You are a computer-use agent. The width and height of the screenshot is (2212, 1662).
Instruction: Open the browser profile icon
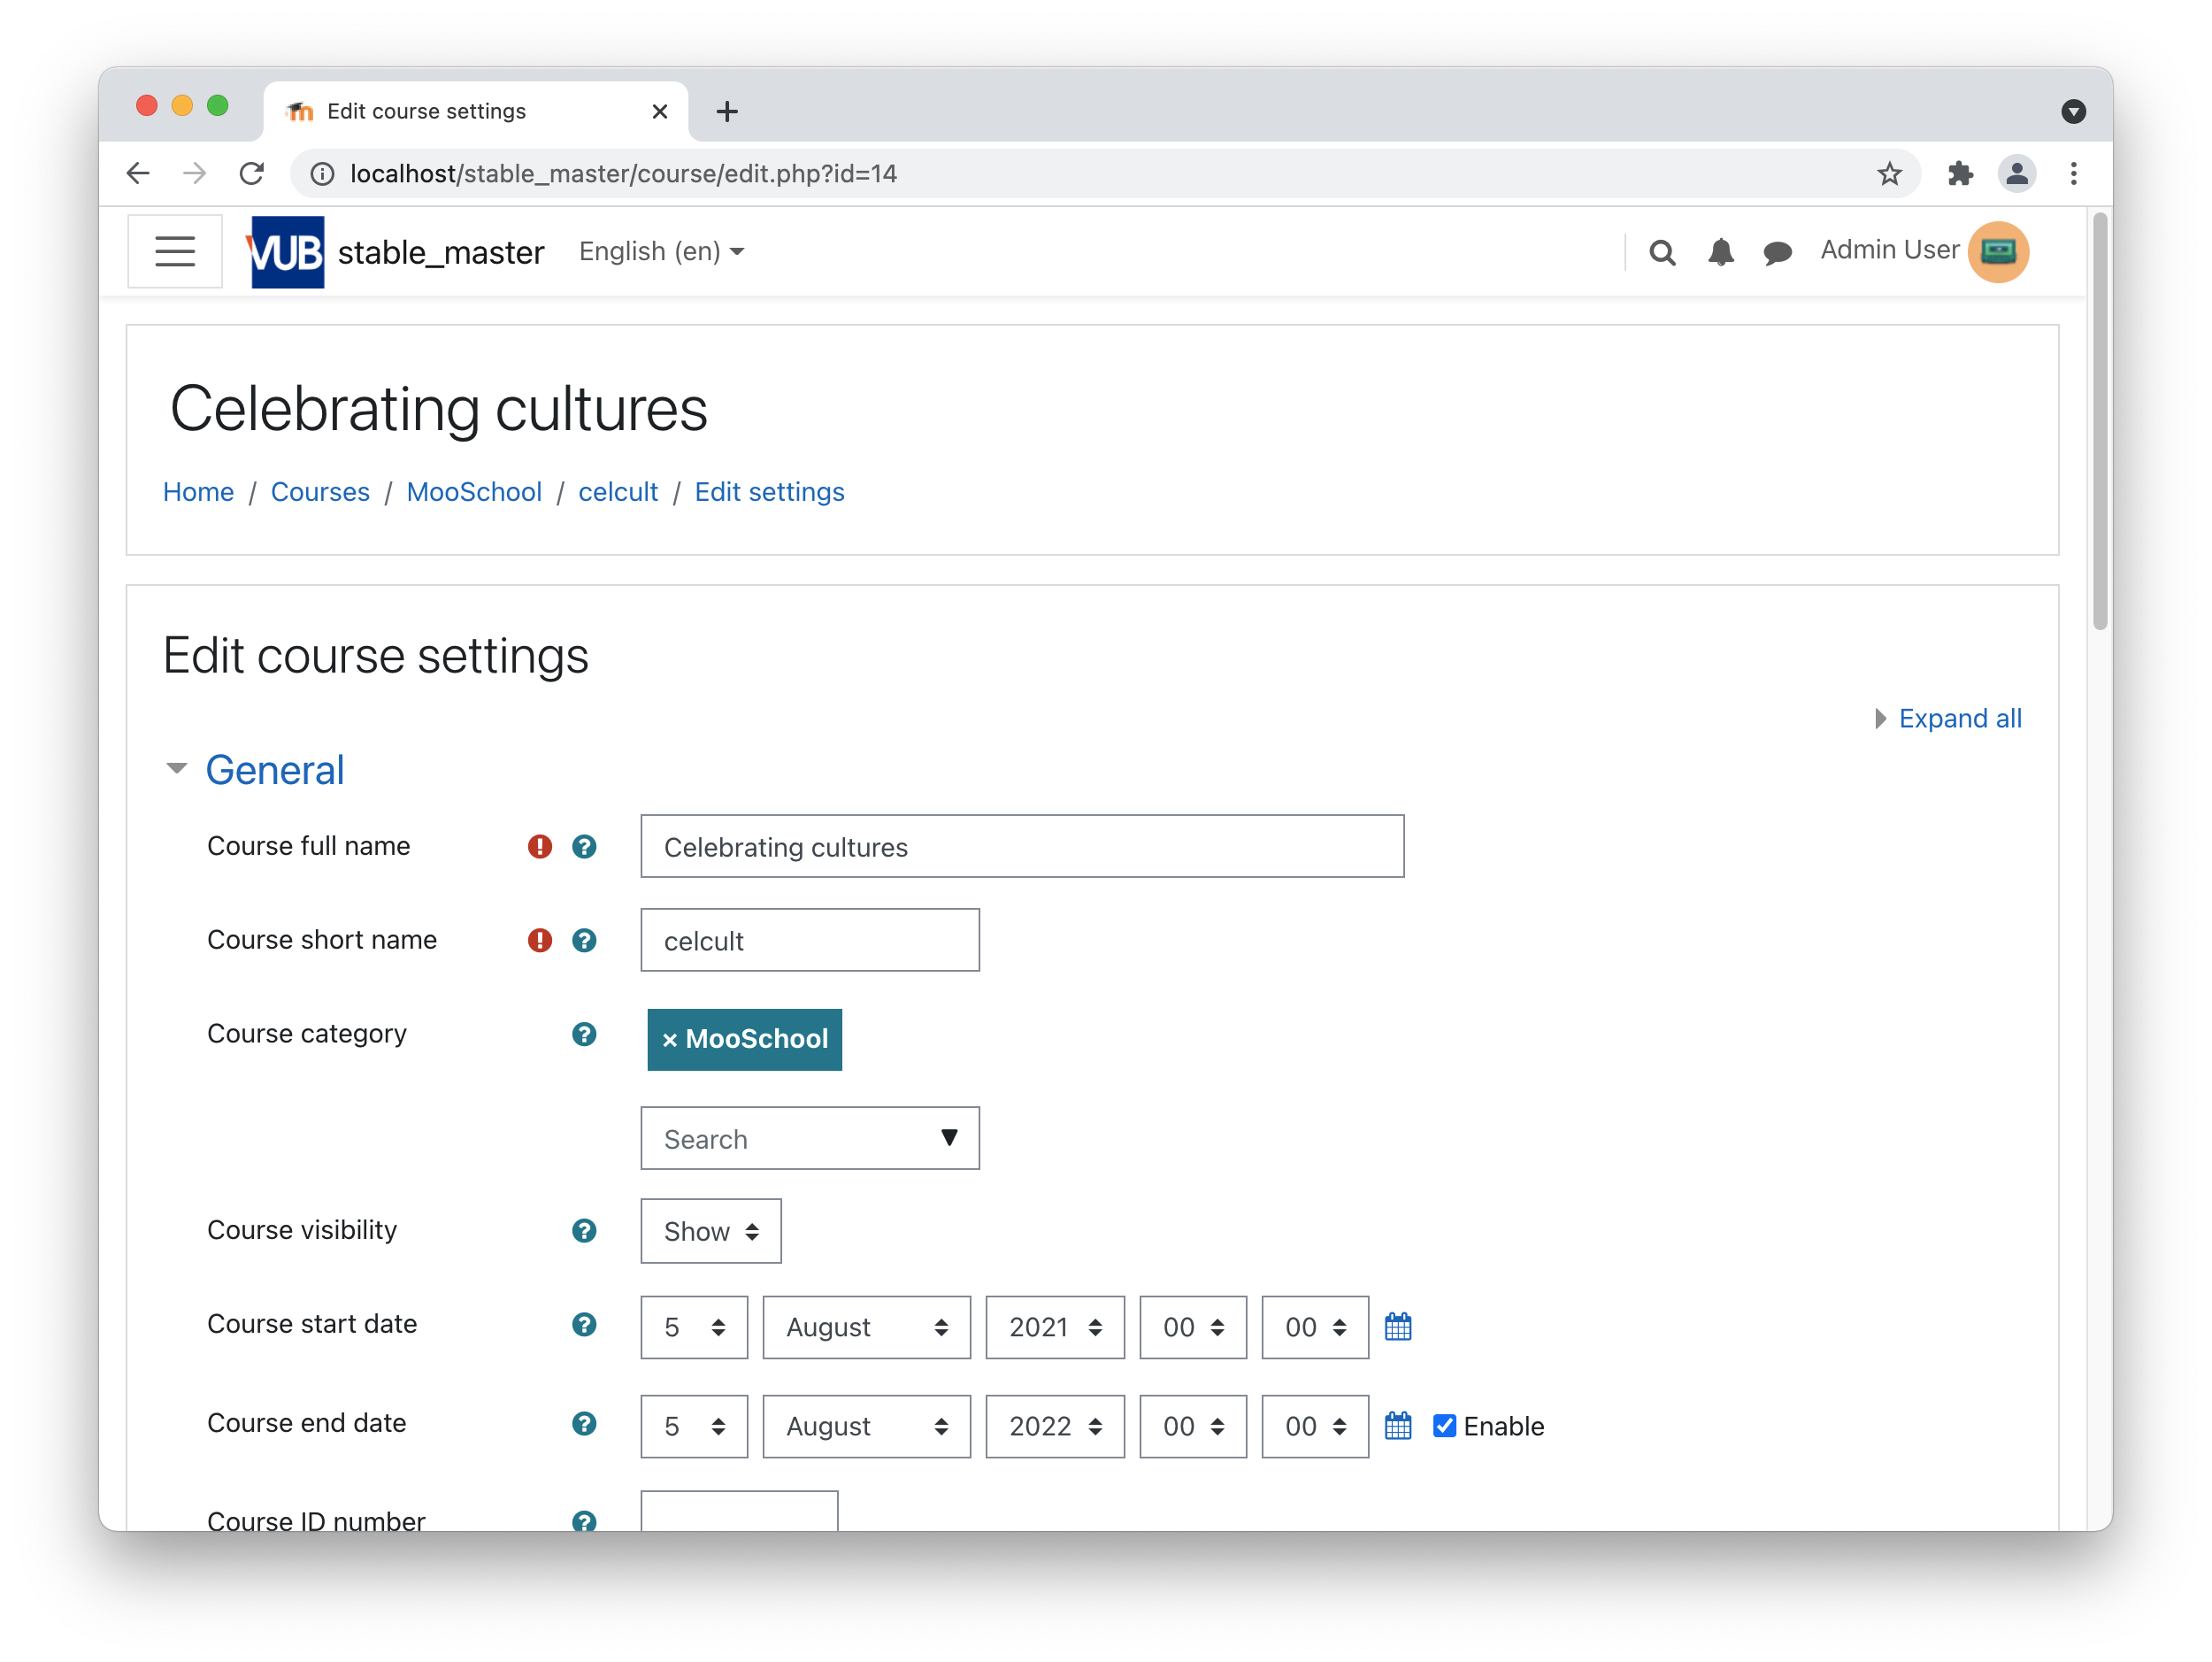coord(2017,174)
